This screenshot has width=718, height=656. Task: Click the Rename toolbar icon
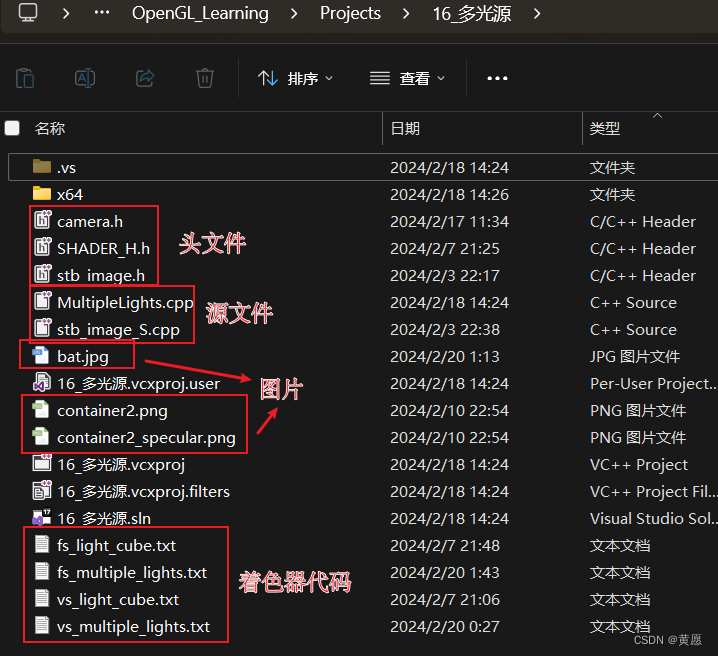(x=85, y=78)
